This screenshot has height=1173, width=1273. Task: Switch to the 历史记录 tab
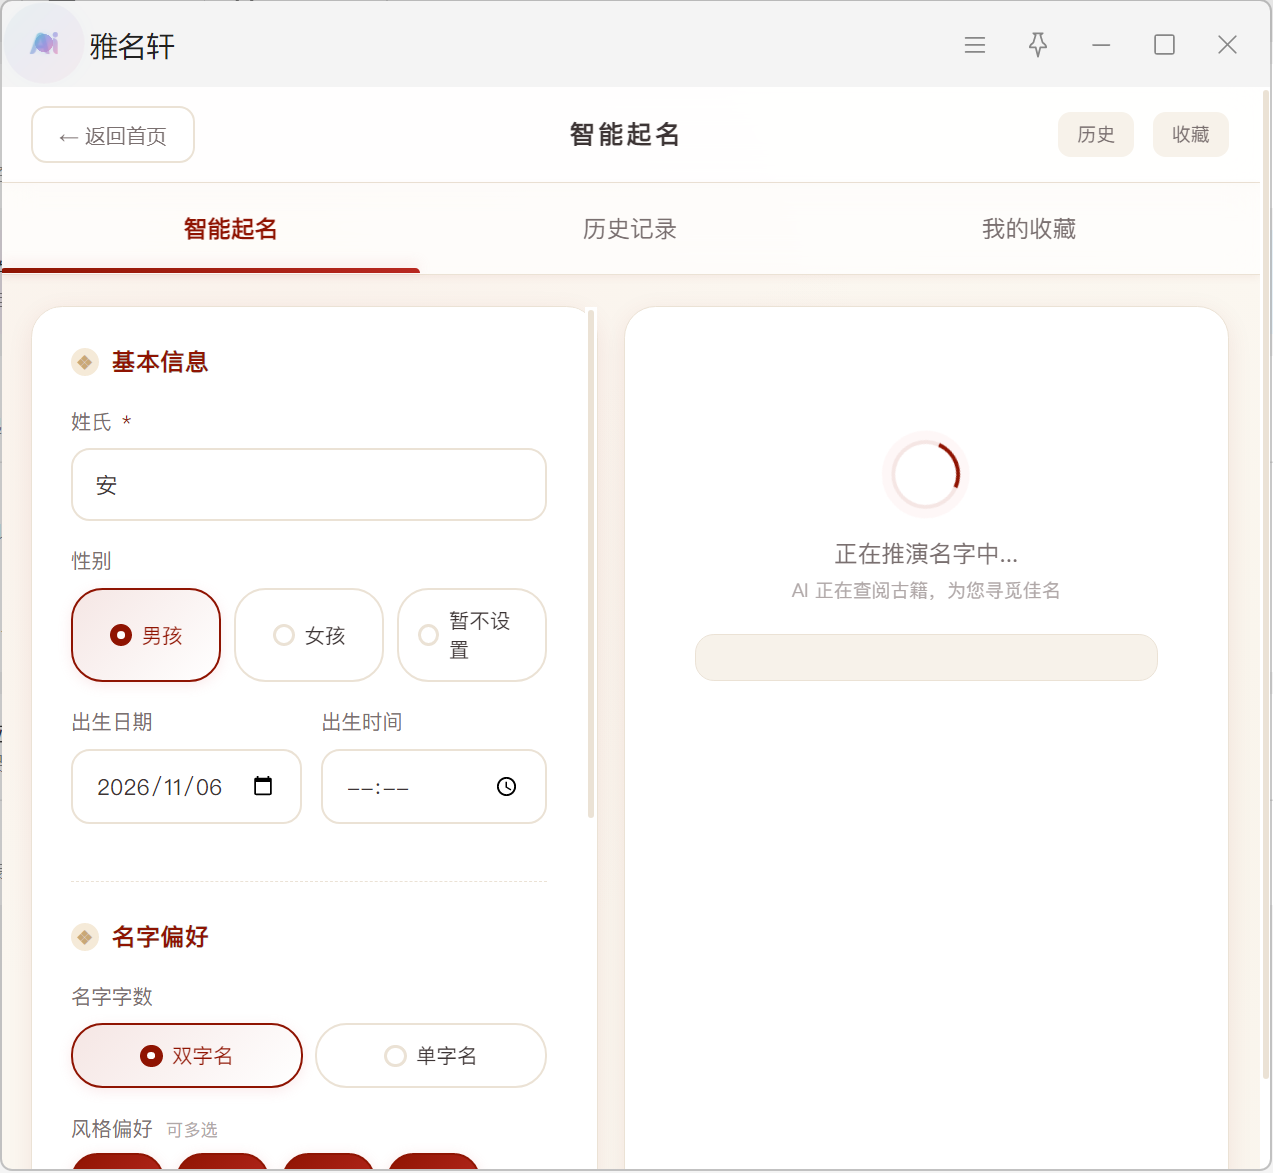[x=630, y=229]
